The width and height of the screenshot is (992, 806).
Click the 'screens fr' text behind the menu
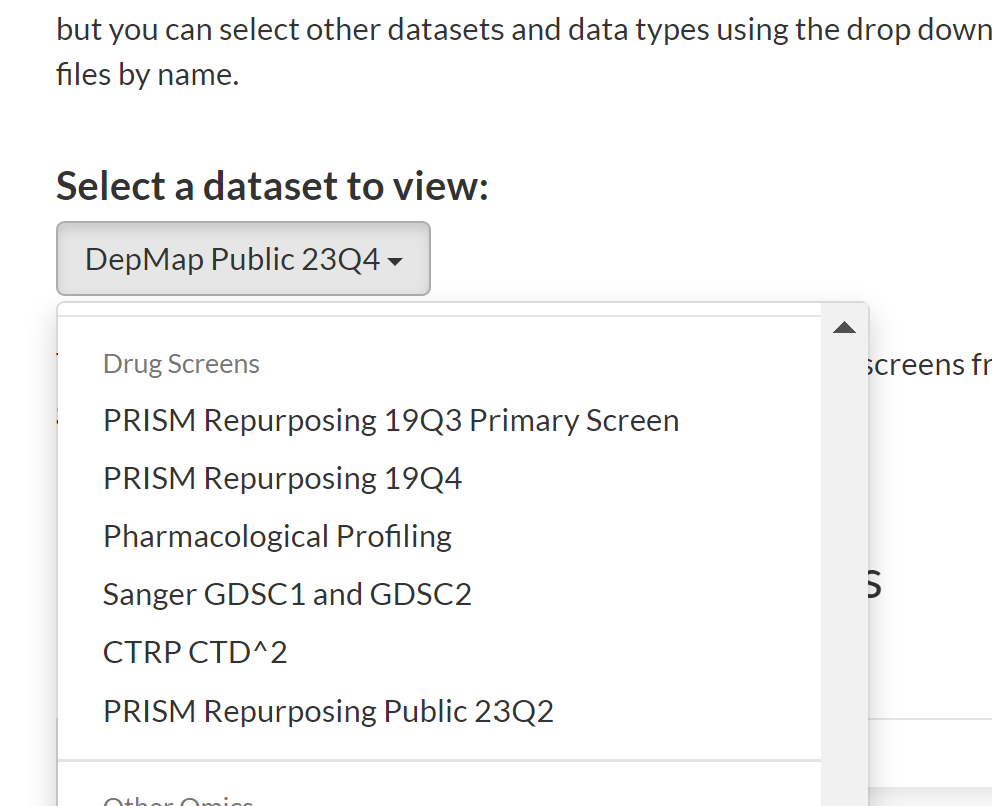coord(928,364)
